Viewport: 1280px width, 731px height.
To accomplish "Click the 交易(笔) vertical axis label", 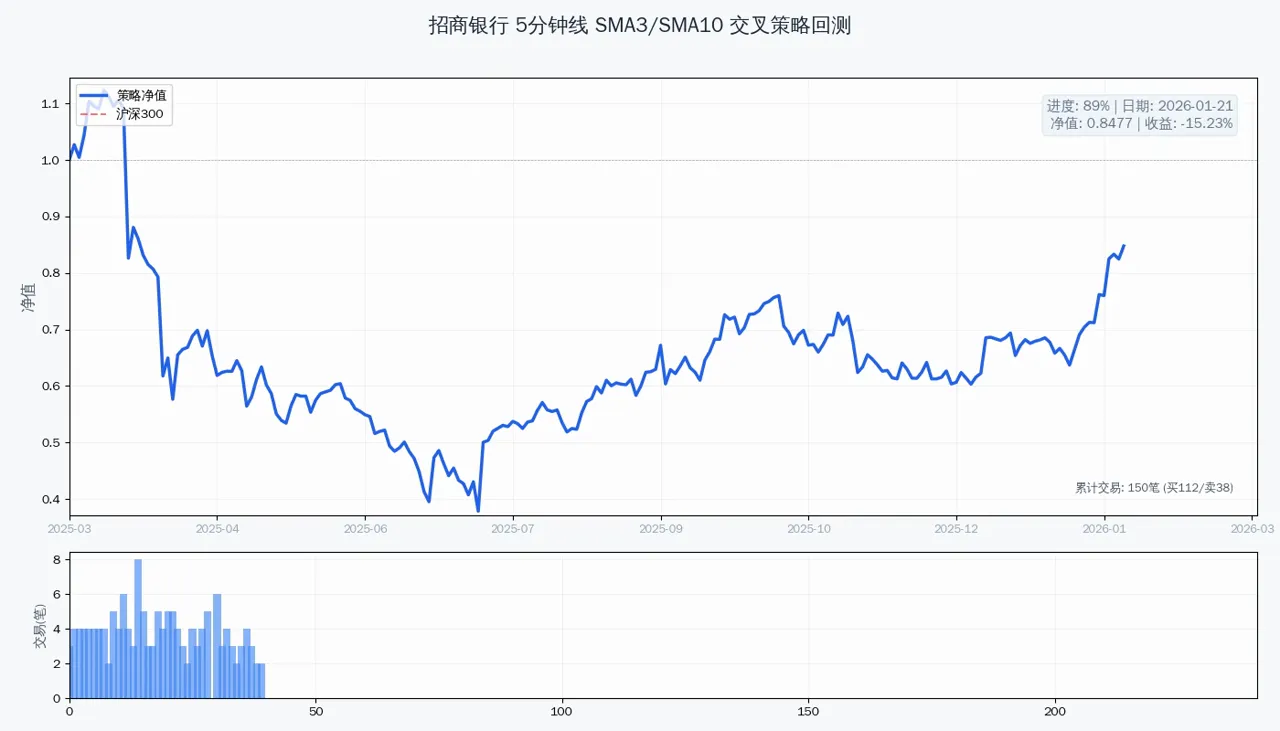I will tap(41, 626).
